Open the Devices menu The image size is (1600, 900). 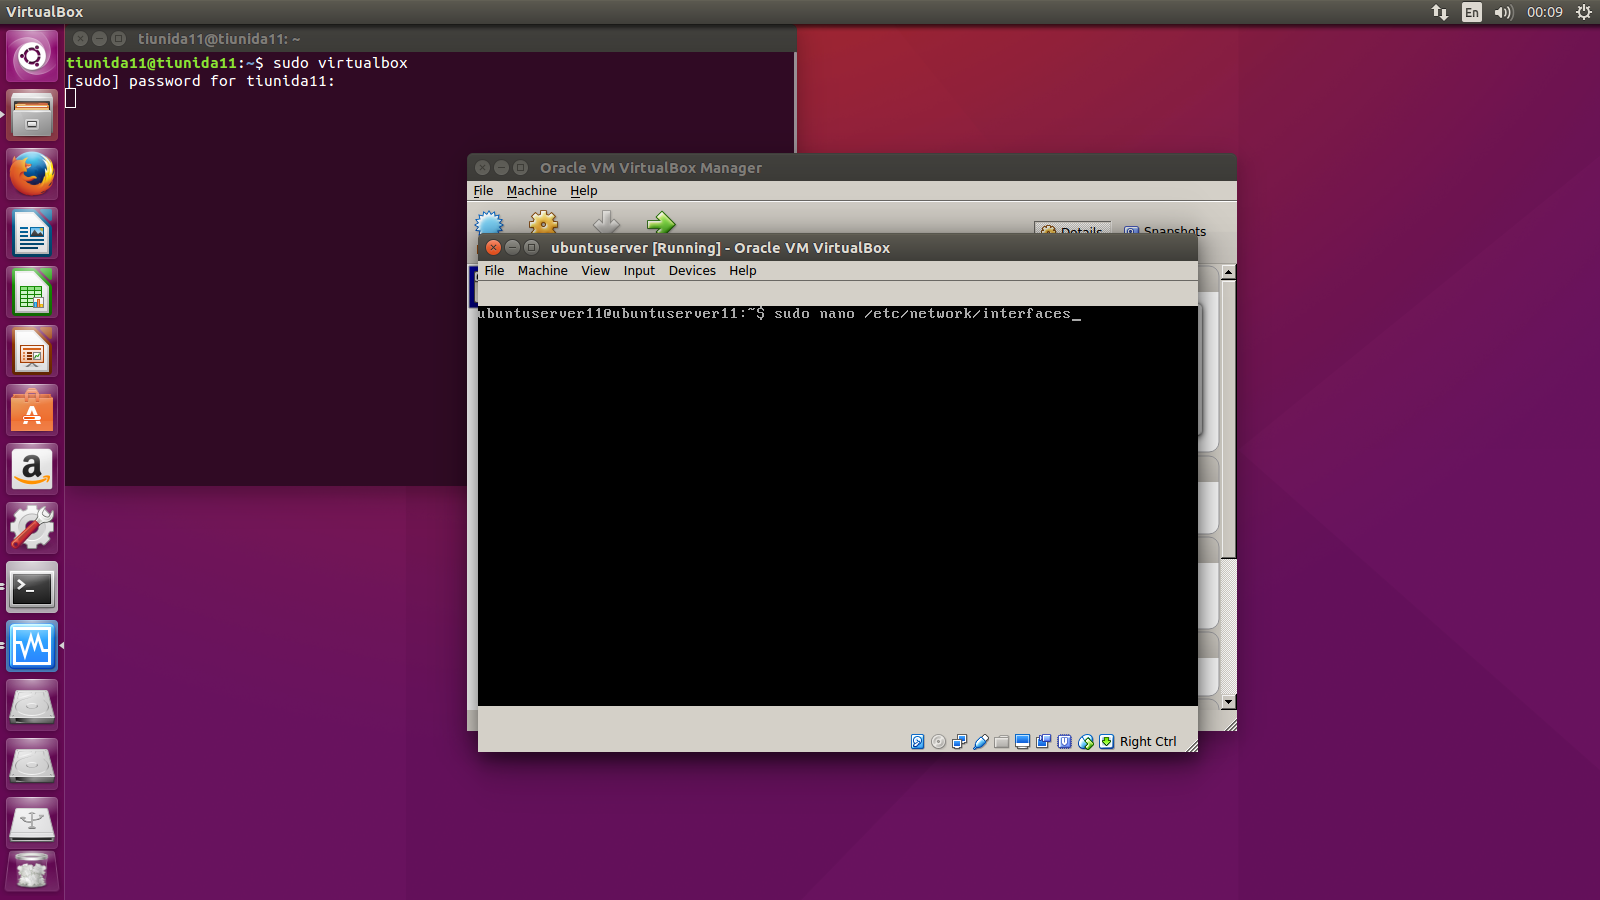691,270
